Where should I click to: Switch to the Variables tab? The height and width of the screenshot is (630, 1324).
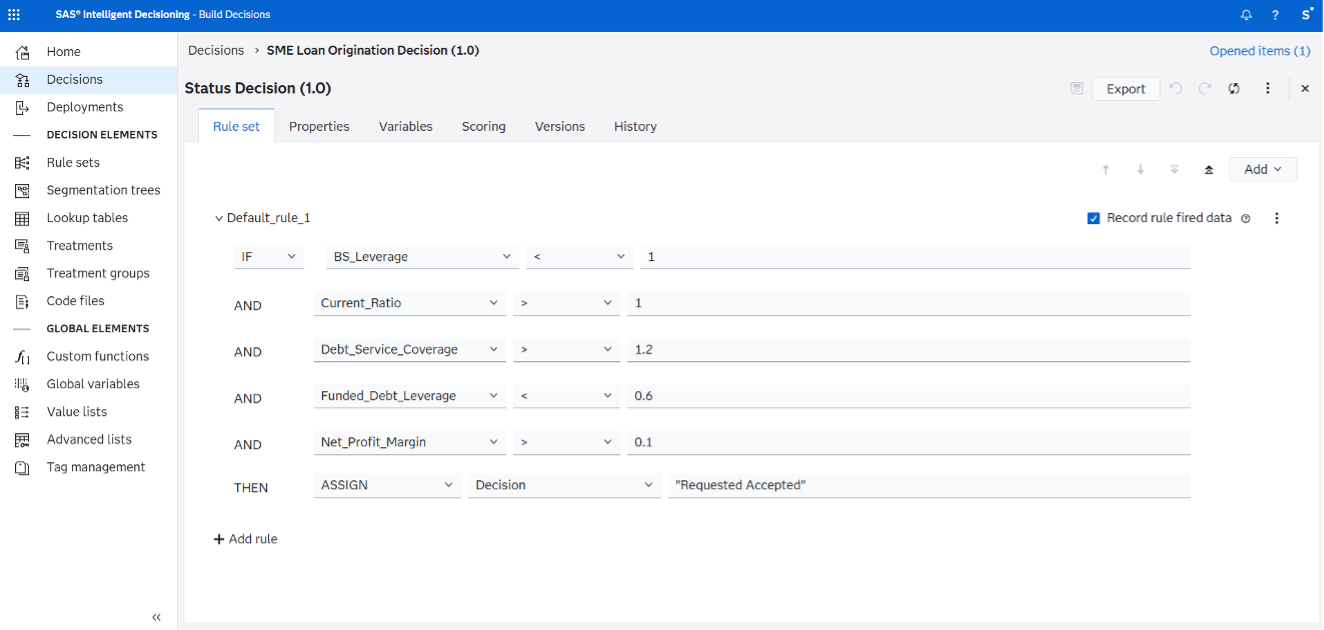(406, 126)
